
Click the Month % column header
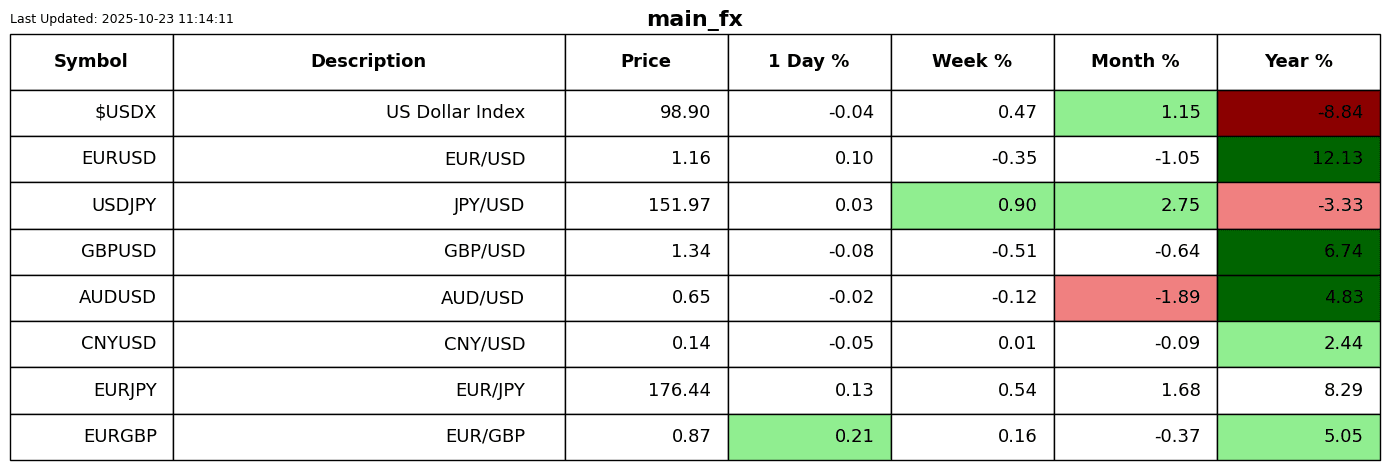pyautogui.click(x=1135, y=62)
